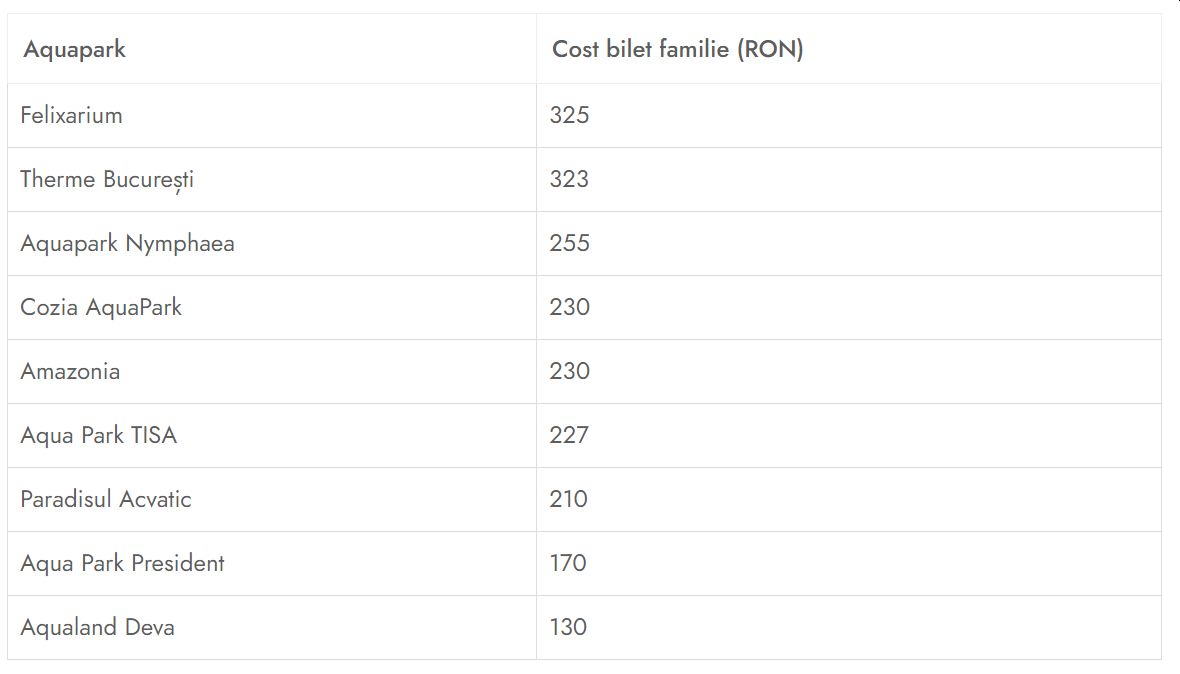1180x674 pixels.
Task: Select the 170 cost value
Action: [x=568, y=563]
